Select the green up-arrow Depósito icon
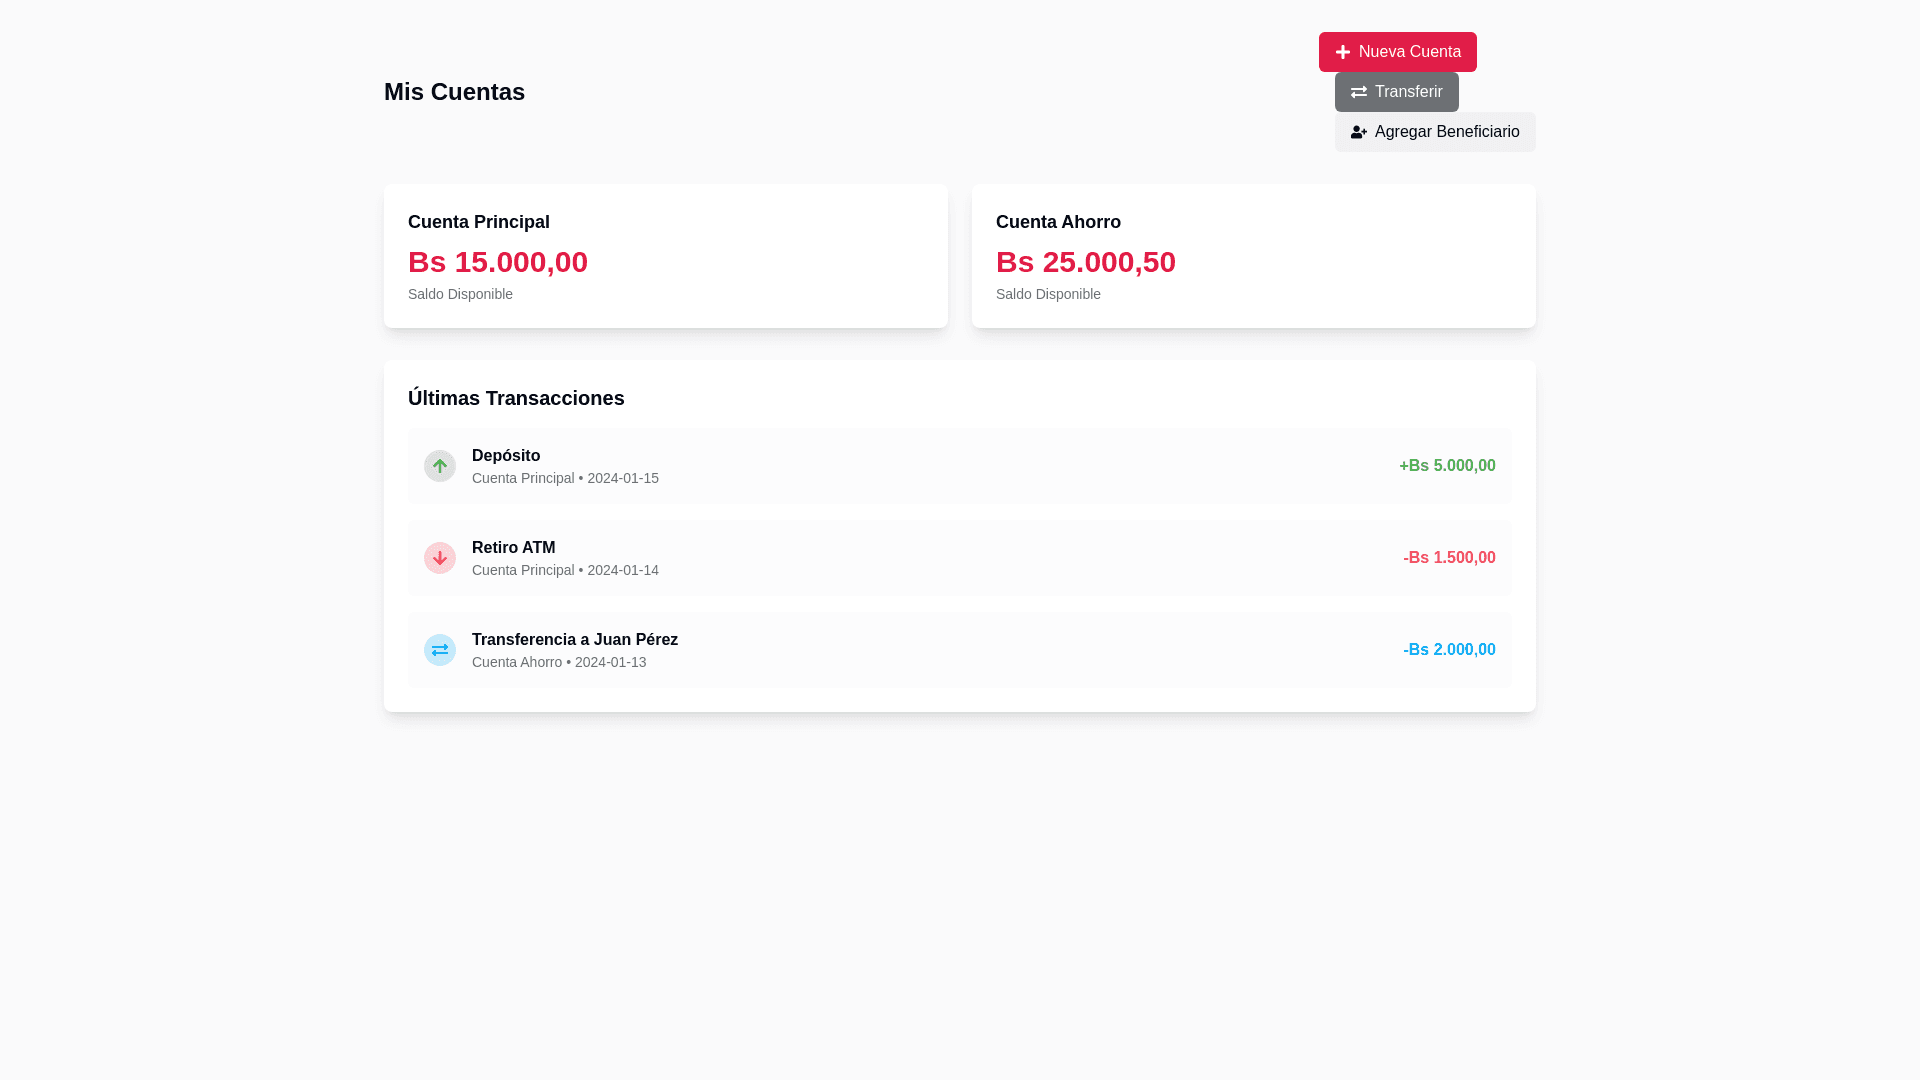 440,466
